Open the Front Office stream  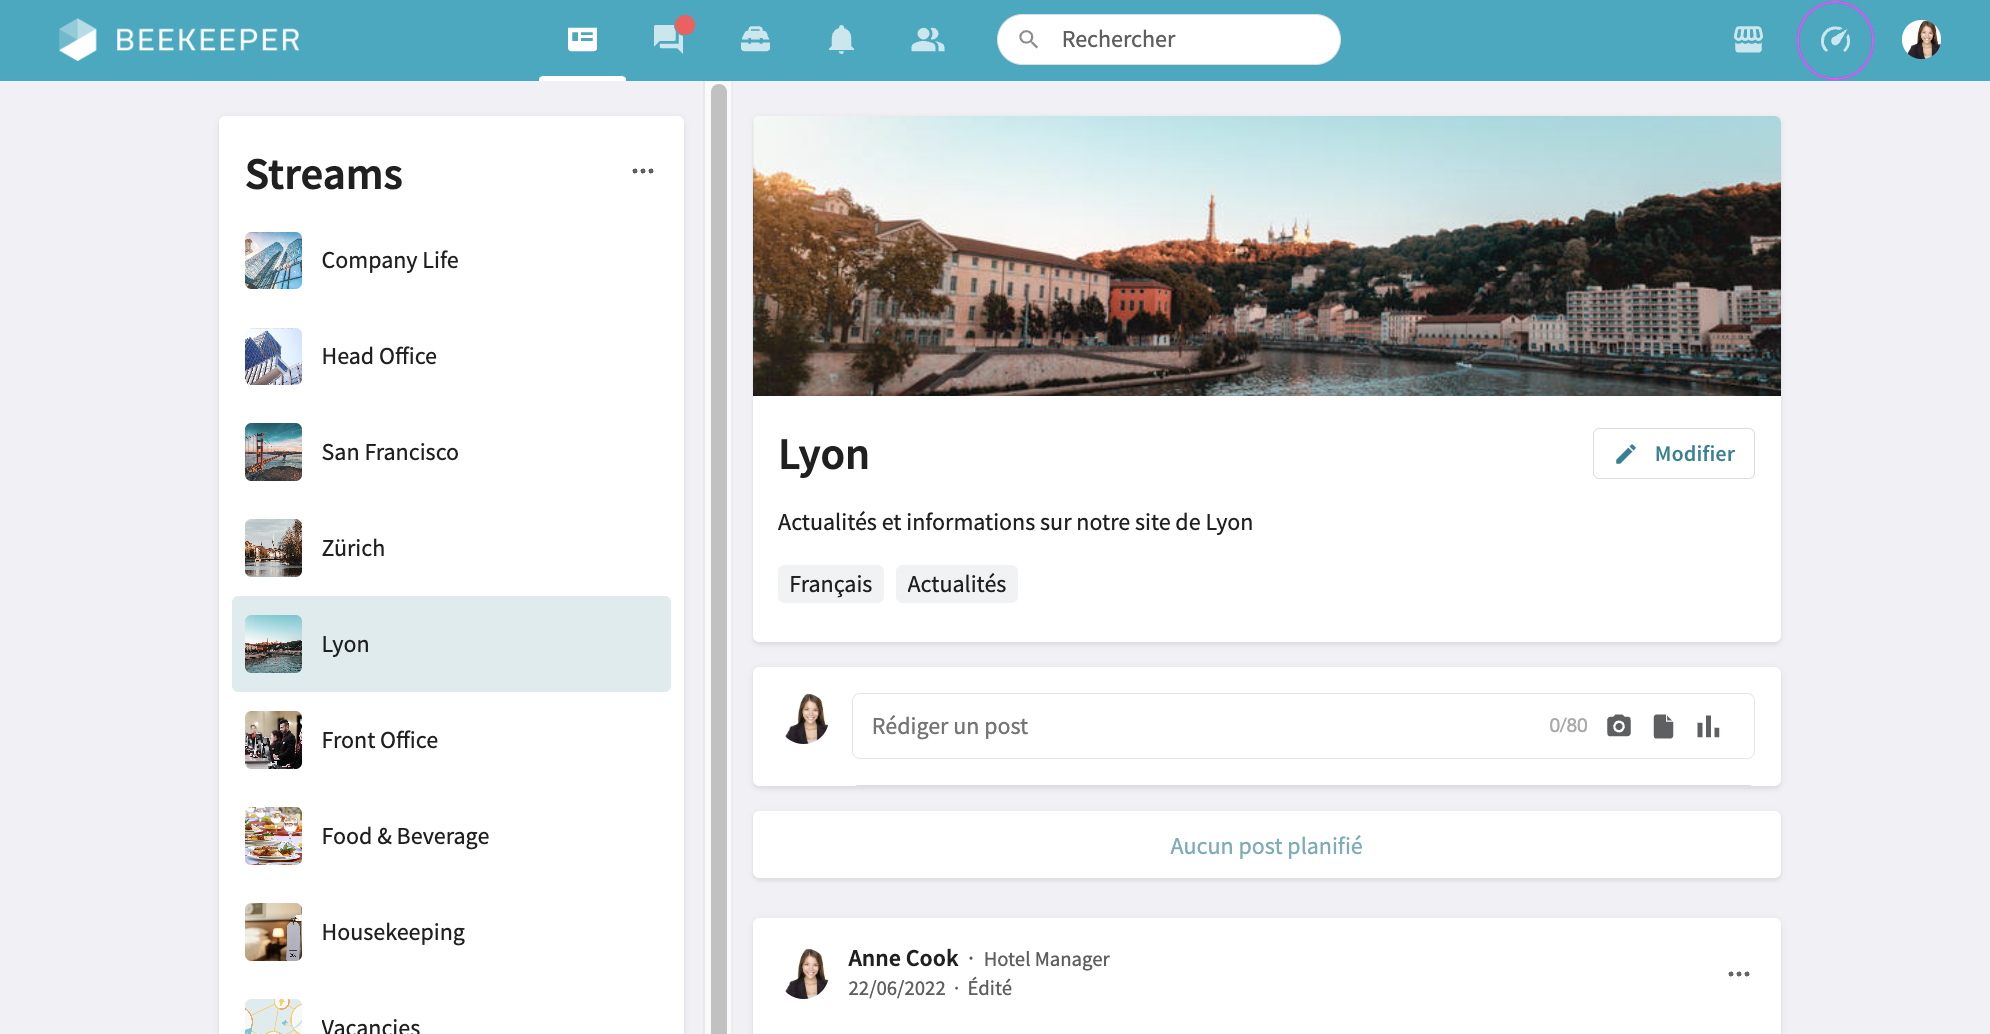click(451, 740)
